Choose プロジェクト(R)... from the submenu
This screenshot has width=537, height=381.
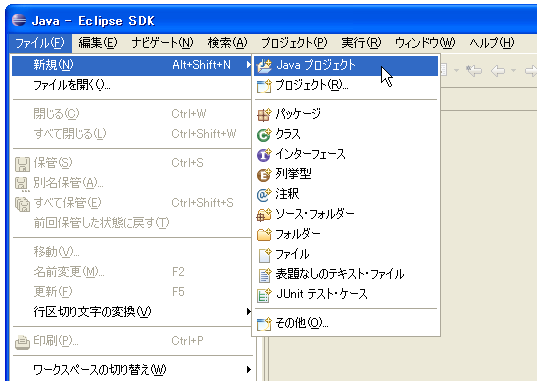pos(346,85)
